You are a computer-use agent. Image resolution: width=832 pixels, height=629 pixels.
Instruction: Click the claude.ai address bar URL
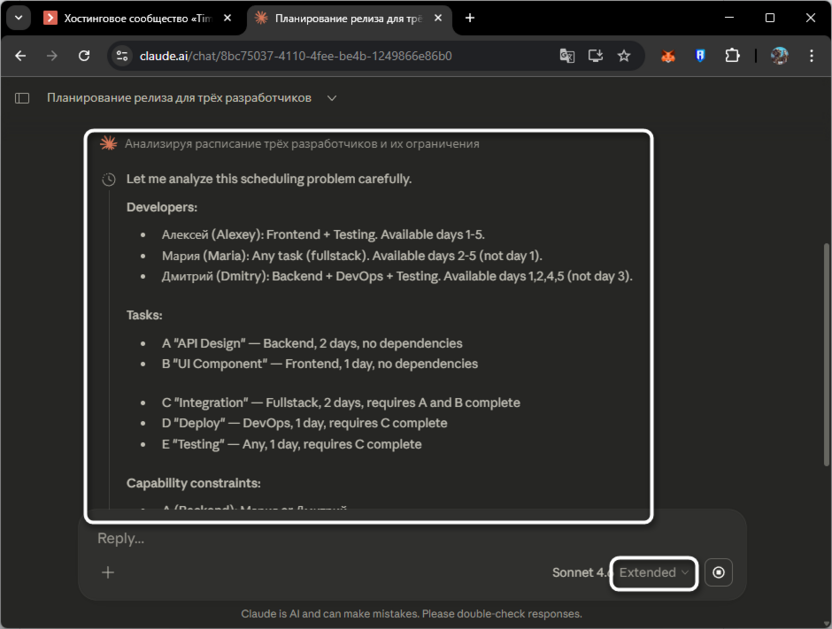click(x=296, y=56)
